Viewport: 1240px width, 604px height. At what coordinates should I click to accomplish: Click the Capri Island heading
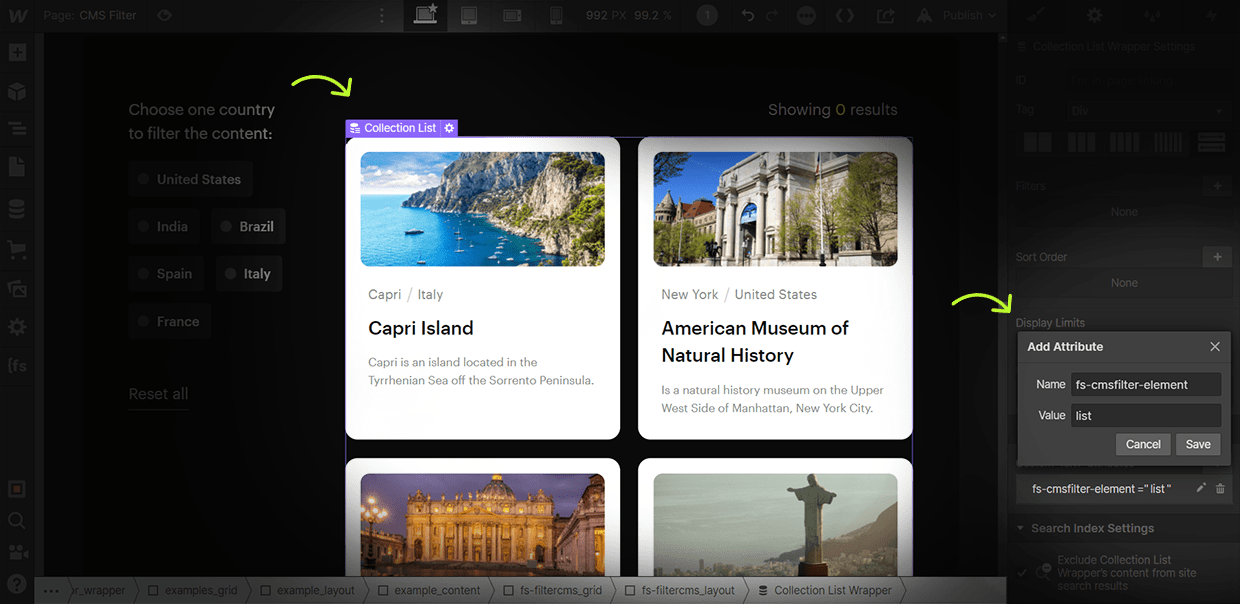(x=421, y=328)
